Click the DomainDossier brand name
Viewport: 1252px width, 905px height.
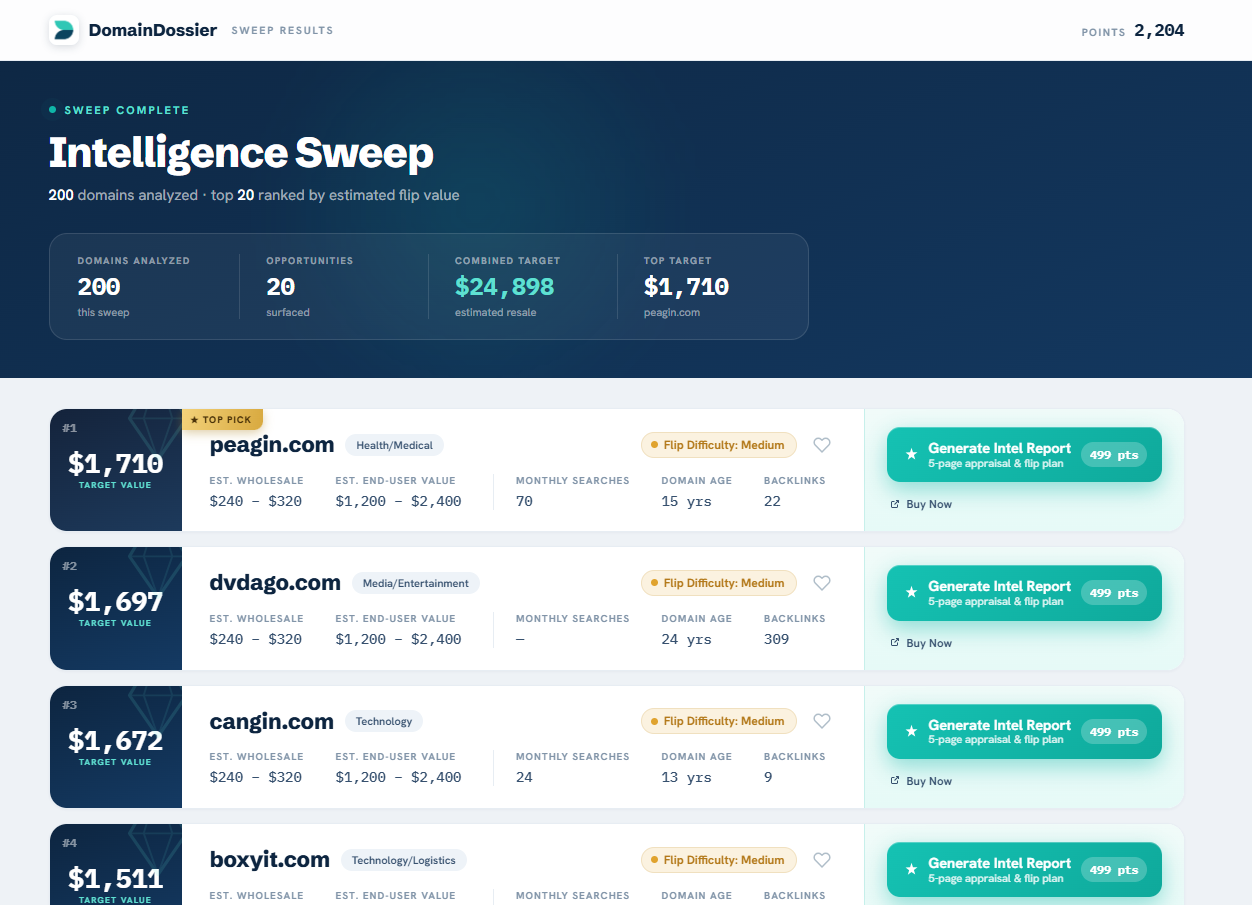point(153,30)
